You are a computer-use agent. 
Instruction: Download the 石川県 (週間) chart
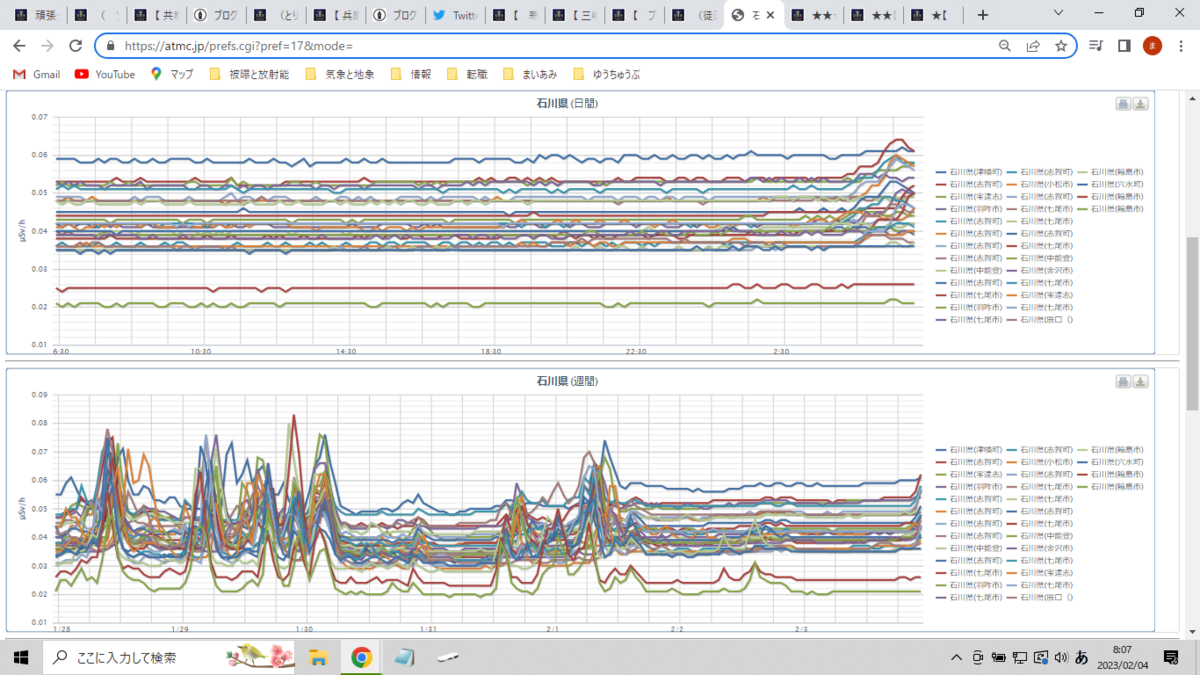[x=1141, y=382]
